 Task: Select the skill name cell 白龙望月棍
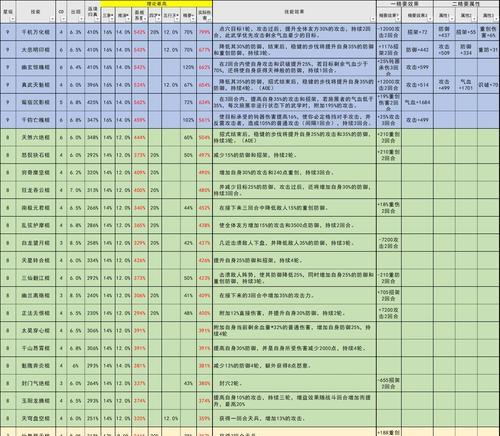click(35, 243)
